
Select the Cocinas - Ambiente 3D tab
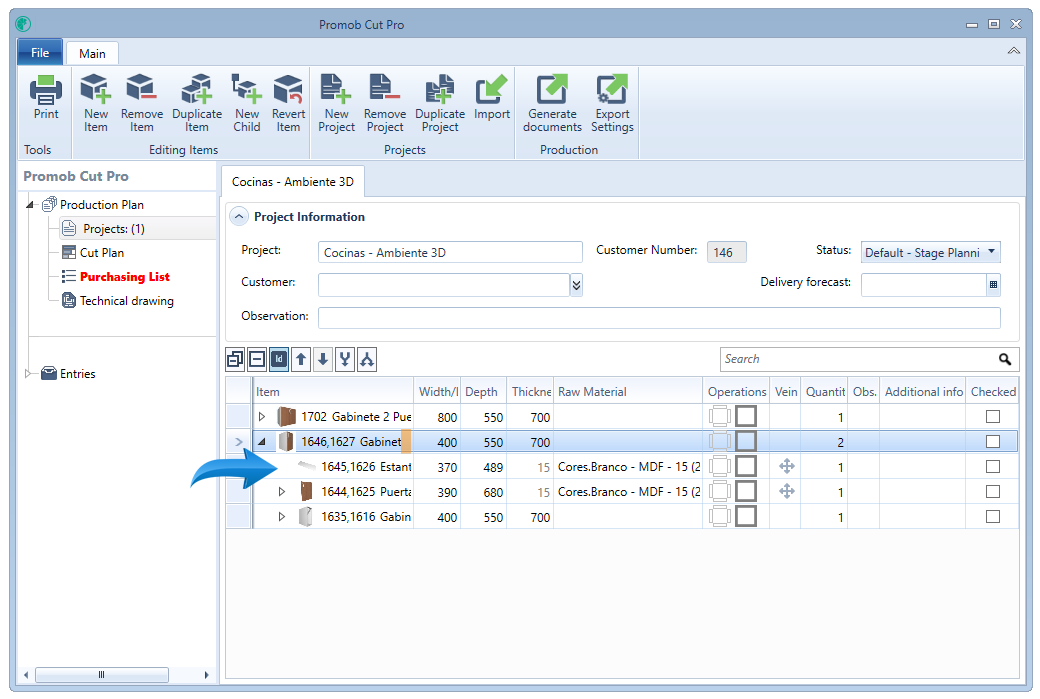[292, 182]
